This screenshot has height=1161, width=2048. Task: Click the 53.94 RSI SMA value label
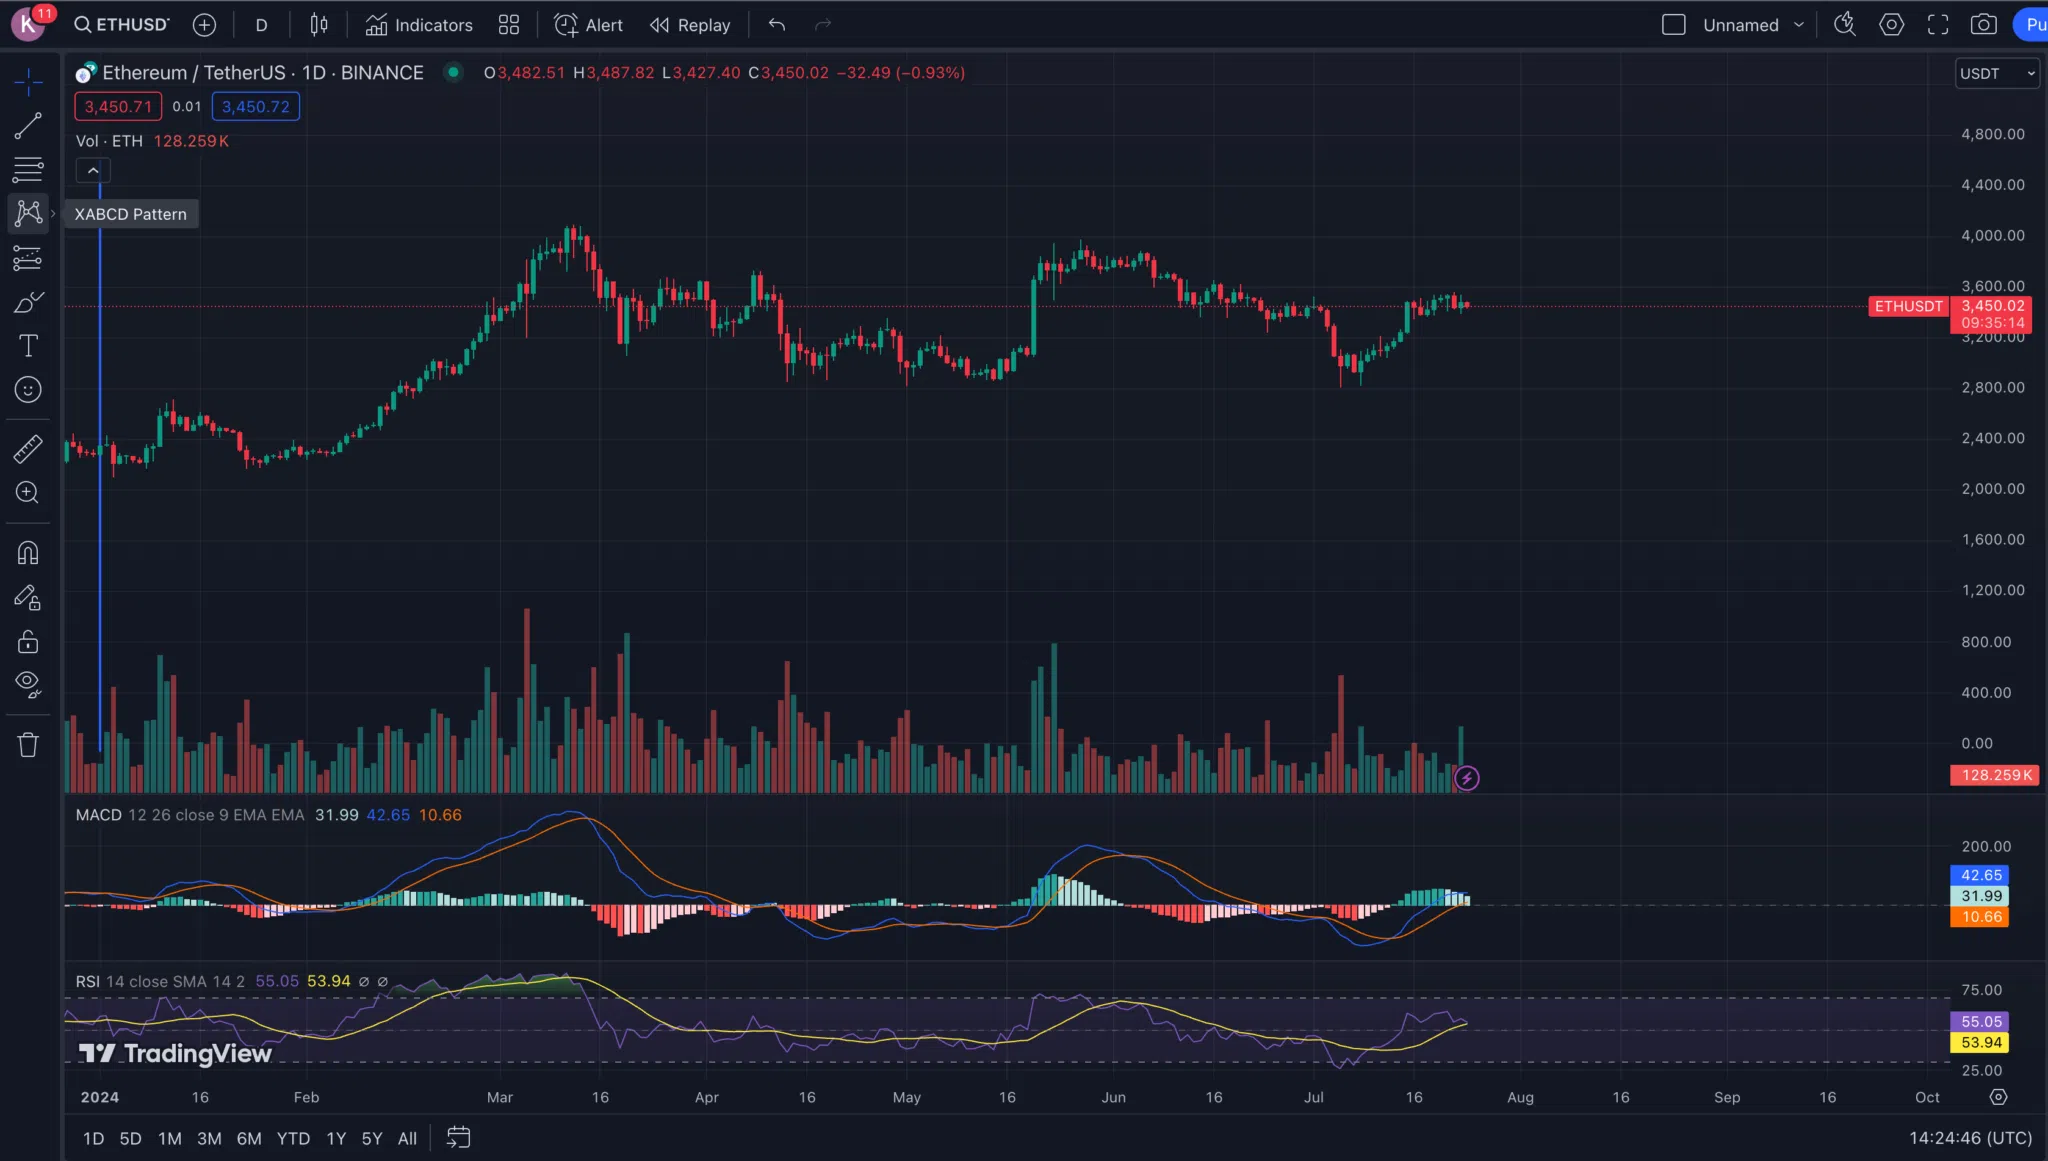pos(1981,1042)
